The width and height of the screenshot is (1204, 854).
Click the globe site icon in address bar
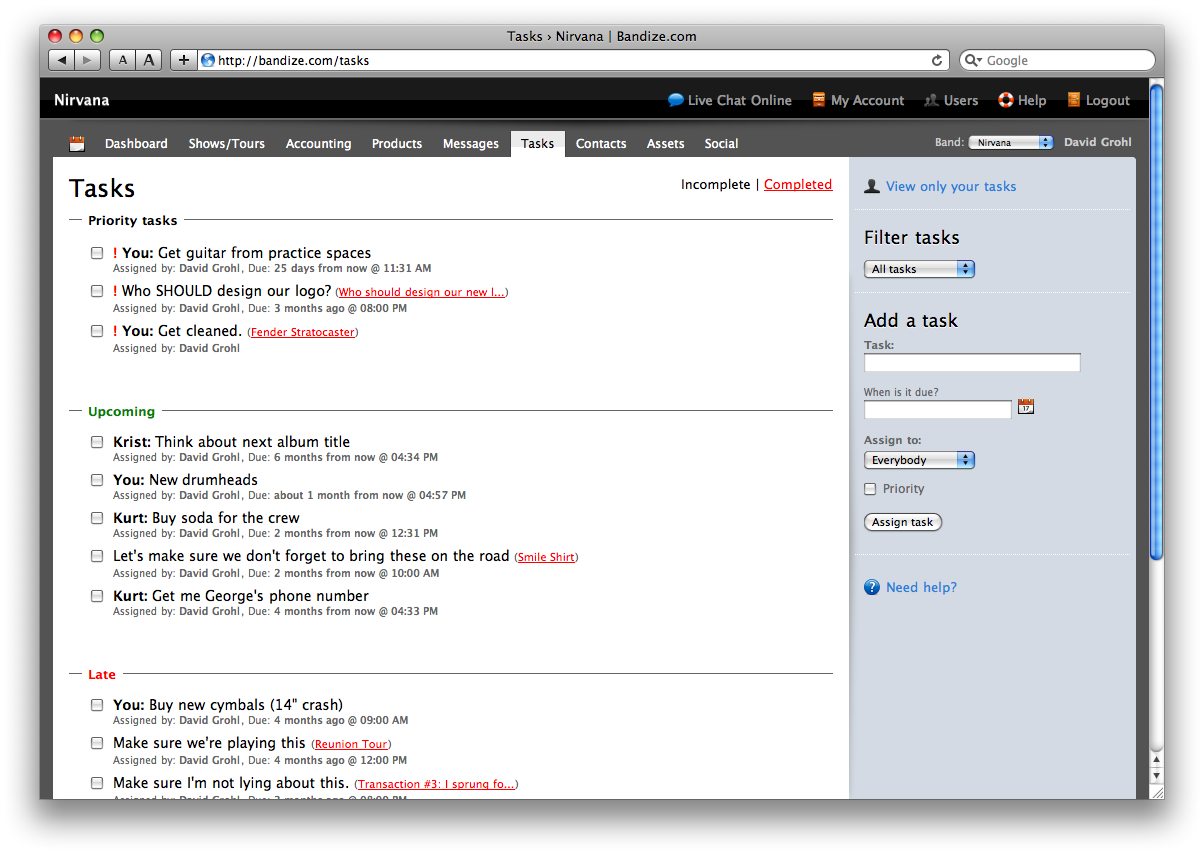(208, 60)
